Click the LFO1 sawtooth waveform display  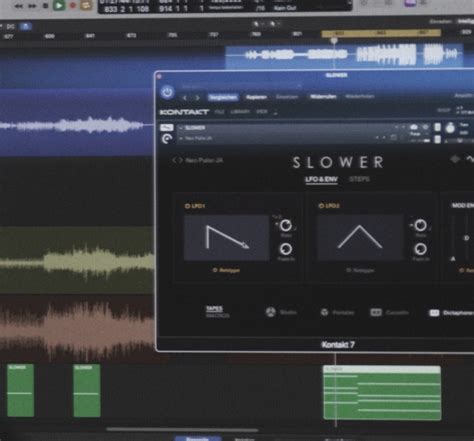tap(226, 238)
